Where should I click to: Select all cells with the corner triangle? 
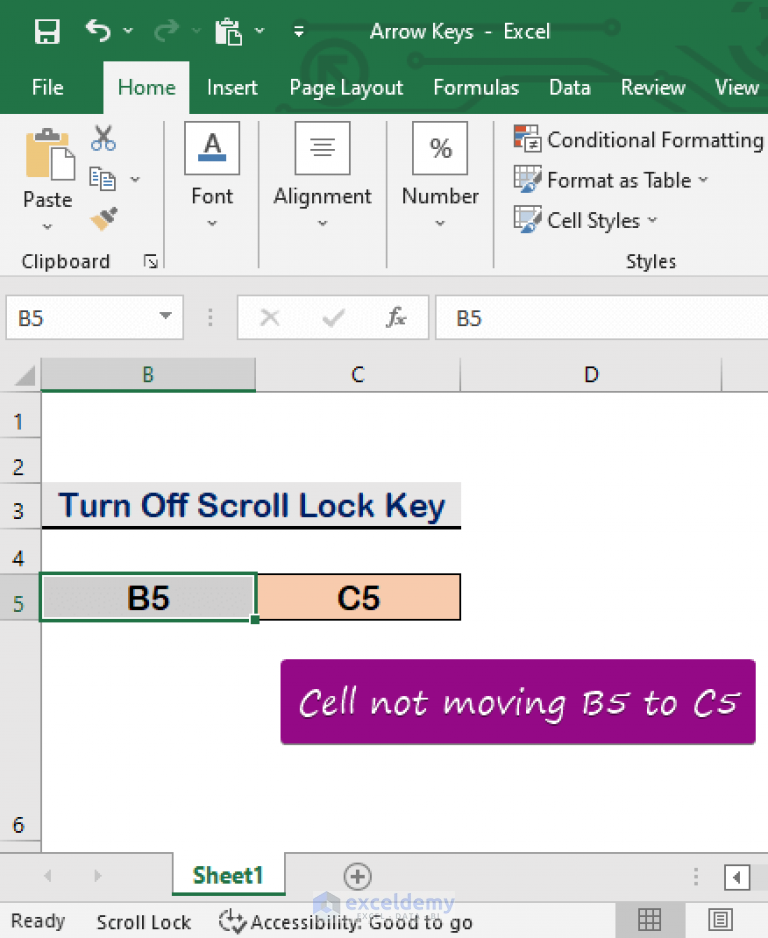[x=25, y=376]
